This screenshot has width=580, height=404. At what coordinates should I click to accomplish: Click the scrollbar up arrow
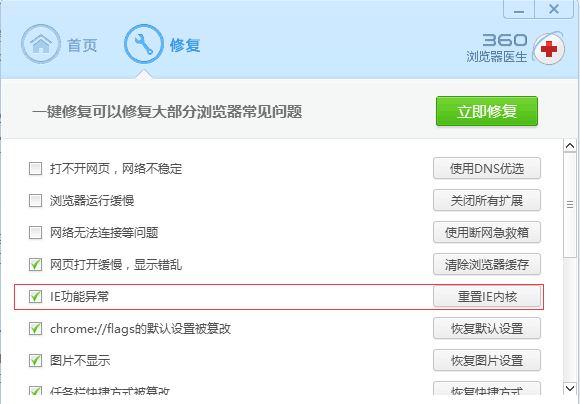[570, 146]
